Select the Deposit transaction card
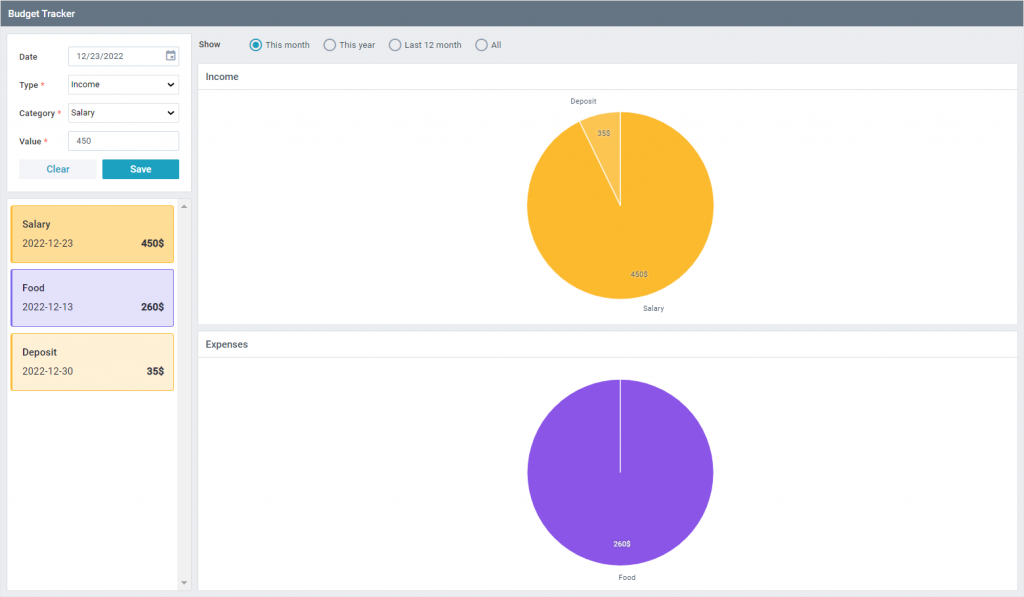 (x=92, y=361)
